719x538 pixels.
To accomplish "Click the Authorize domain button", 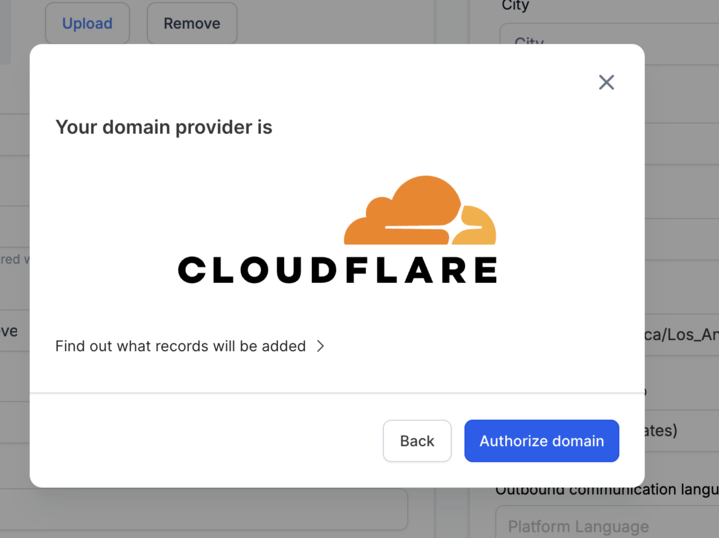I will tap(542, 441).
